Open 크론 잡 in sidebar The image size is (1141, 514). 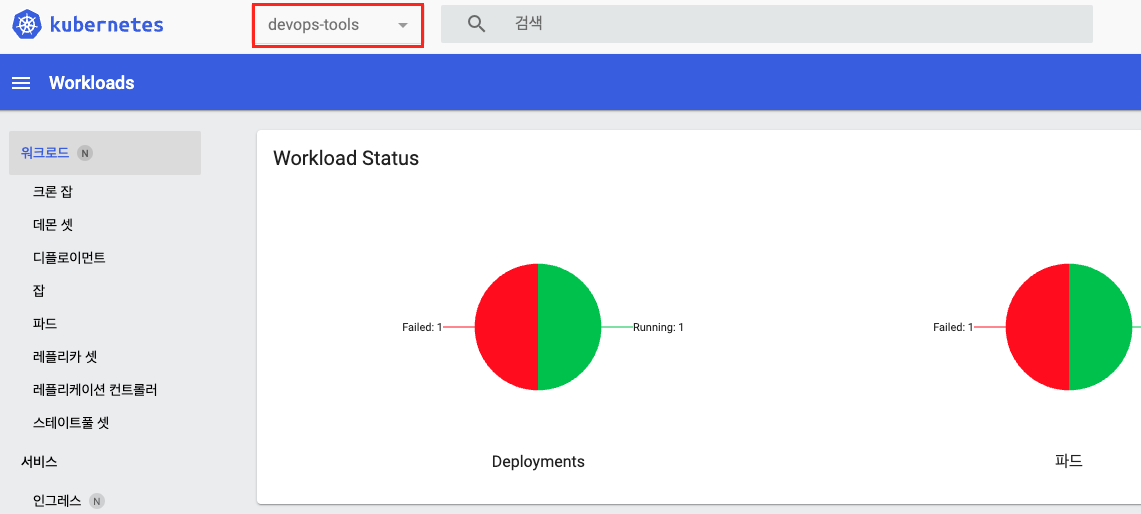[x=52, y=191]
